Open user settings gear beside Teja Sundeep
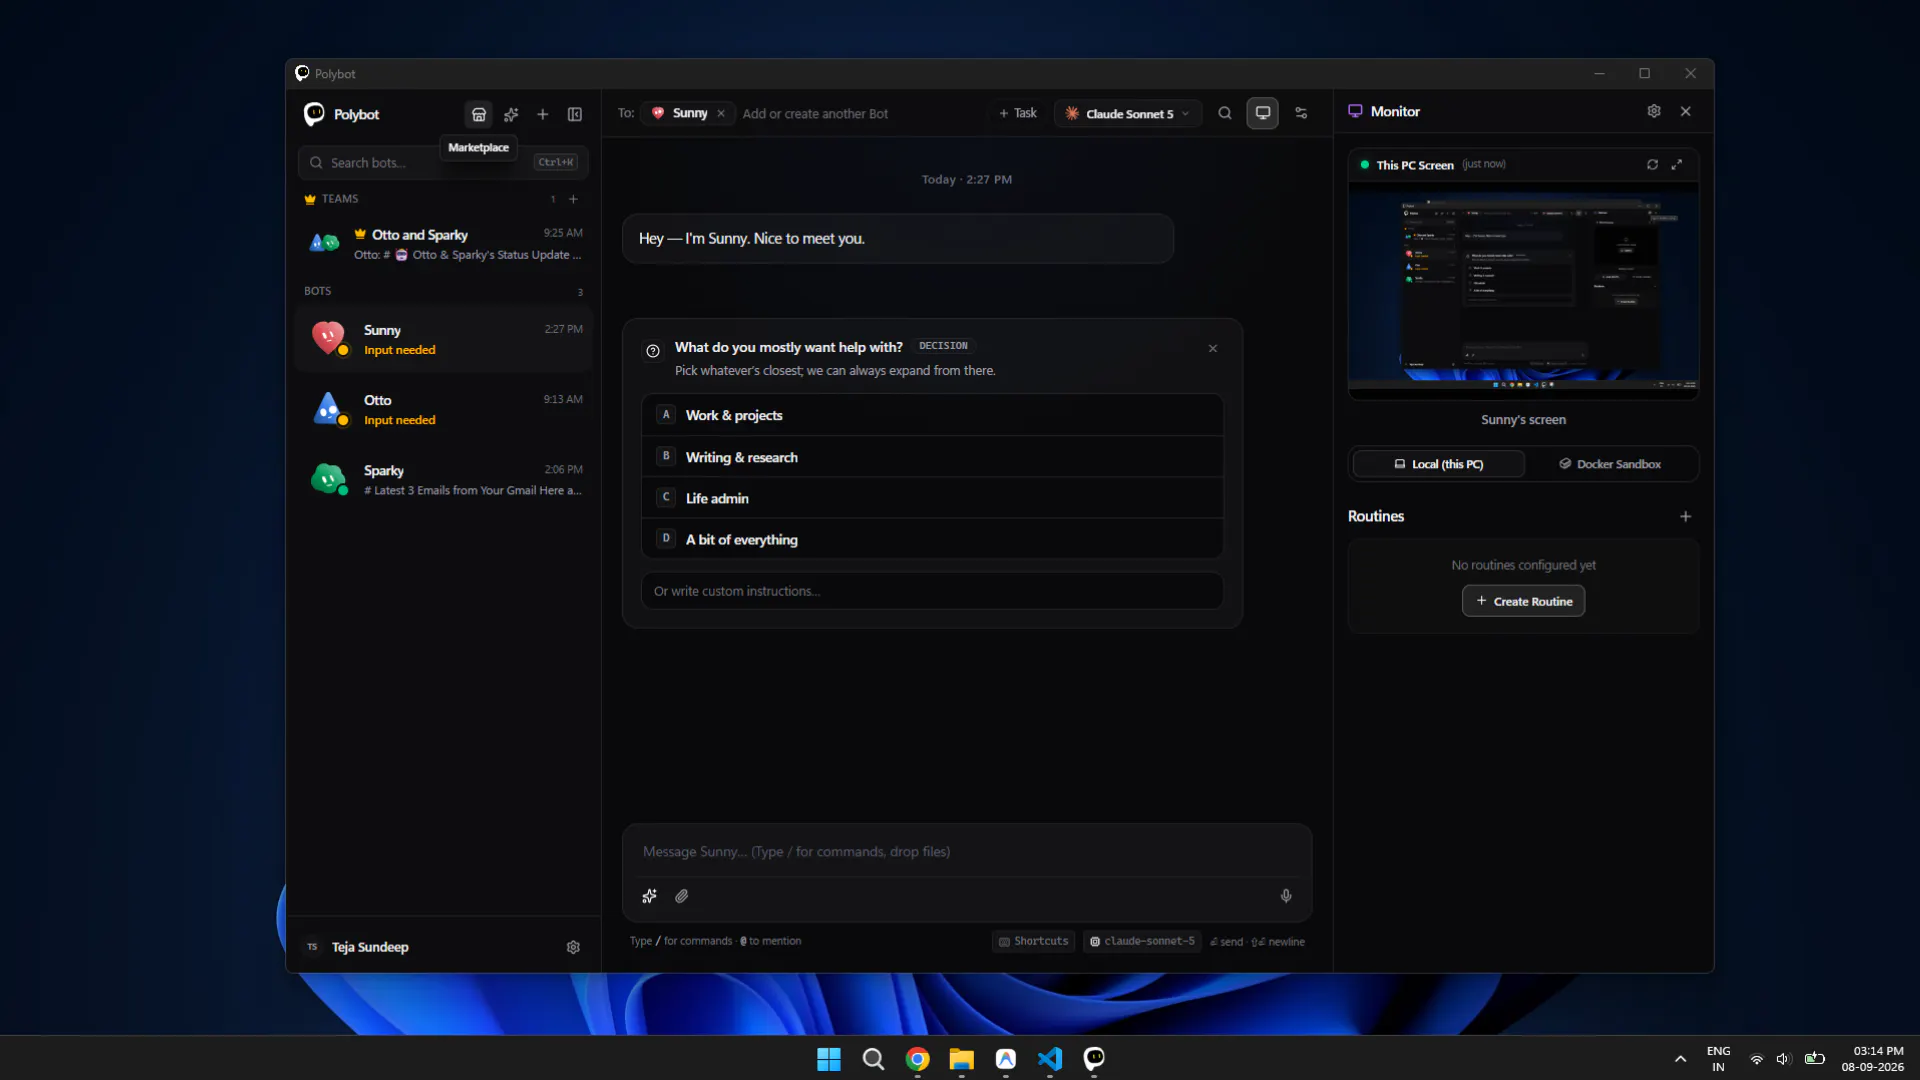 [x=573, y=947]
